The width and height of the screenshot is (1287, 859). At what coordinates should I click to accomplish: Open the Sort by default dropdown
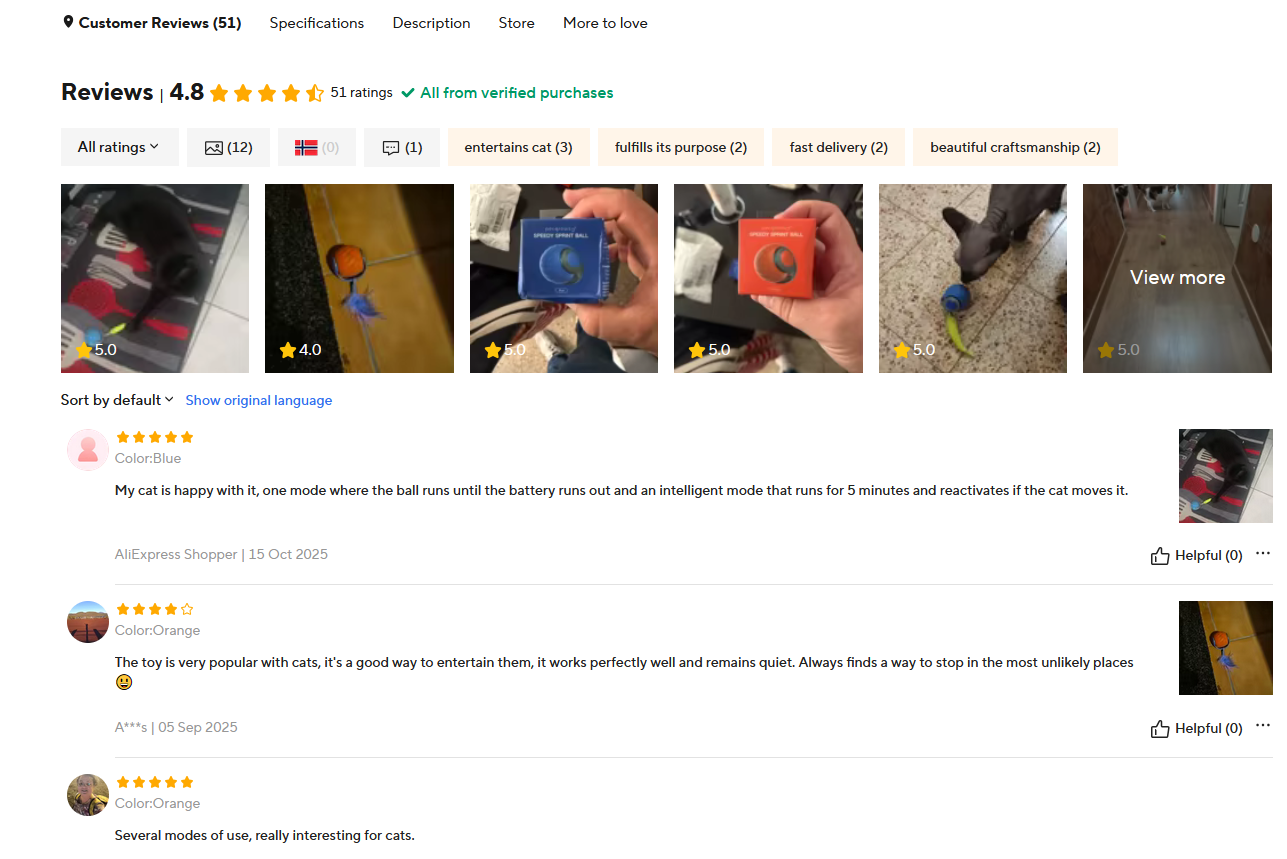click(117, 400)
